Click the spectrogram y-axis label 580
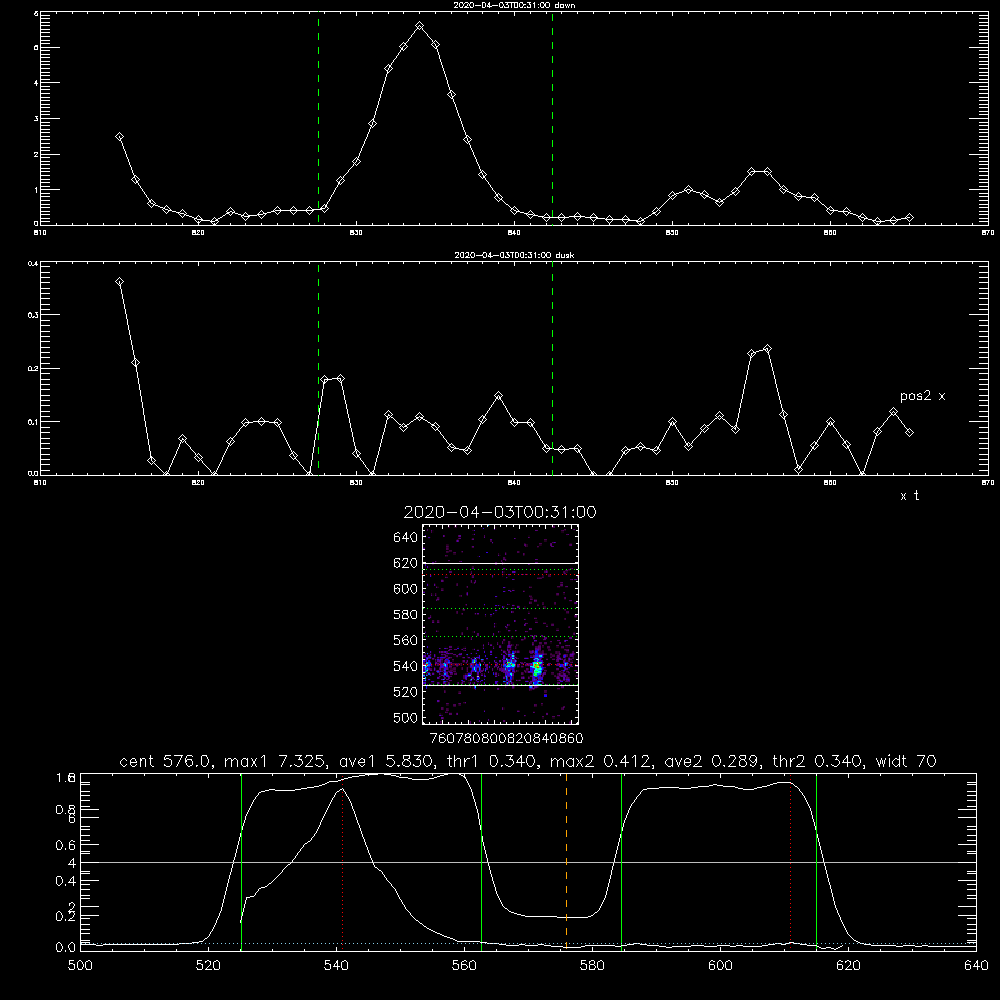The height and width of the screenshot is (1000, 1000). [406, 615]
